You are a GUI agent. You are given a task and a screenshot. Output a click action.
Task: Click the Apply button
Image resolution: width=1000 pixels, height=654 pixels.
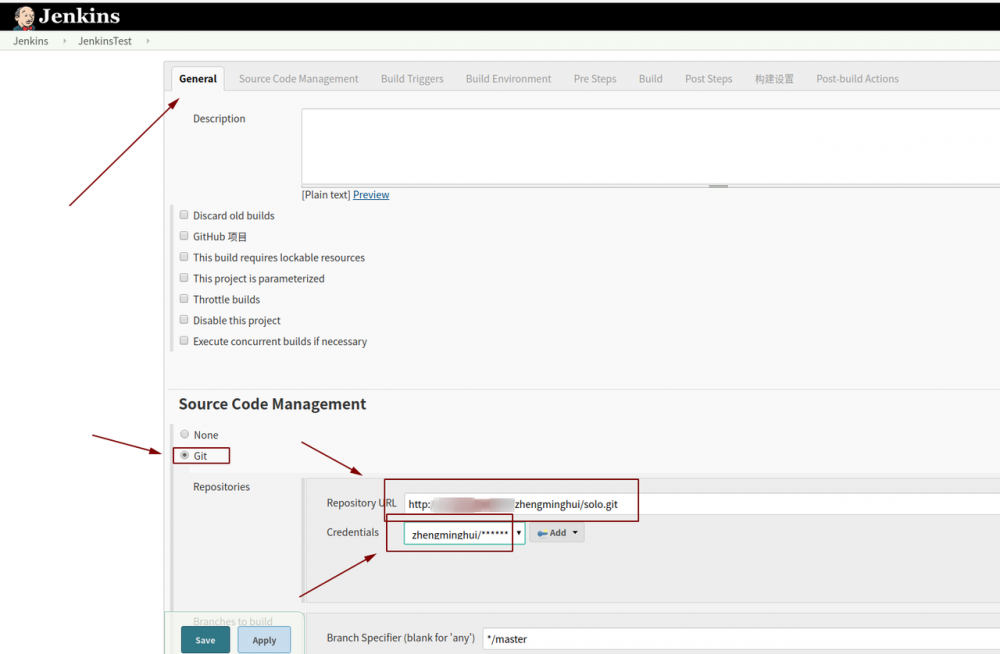(x=264, y=640)
